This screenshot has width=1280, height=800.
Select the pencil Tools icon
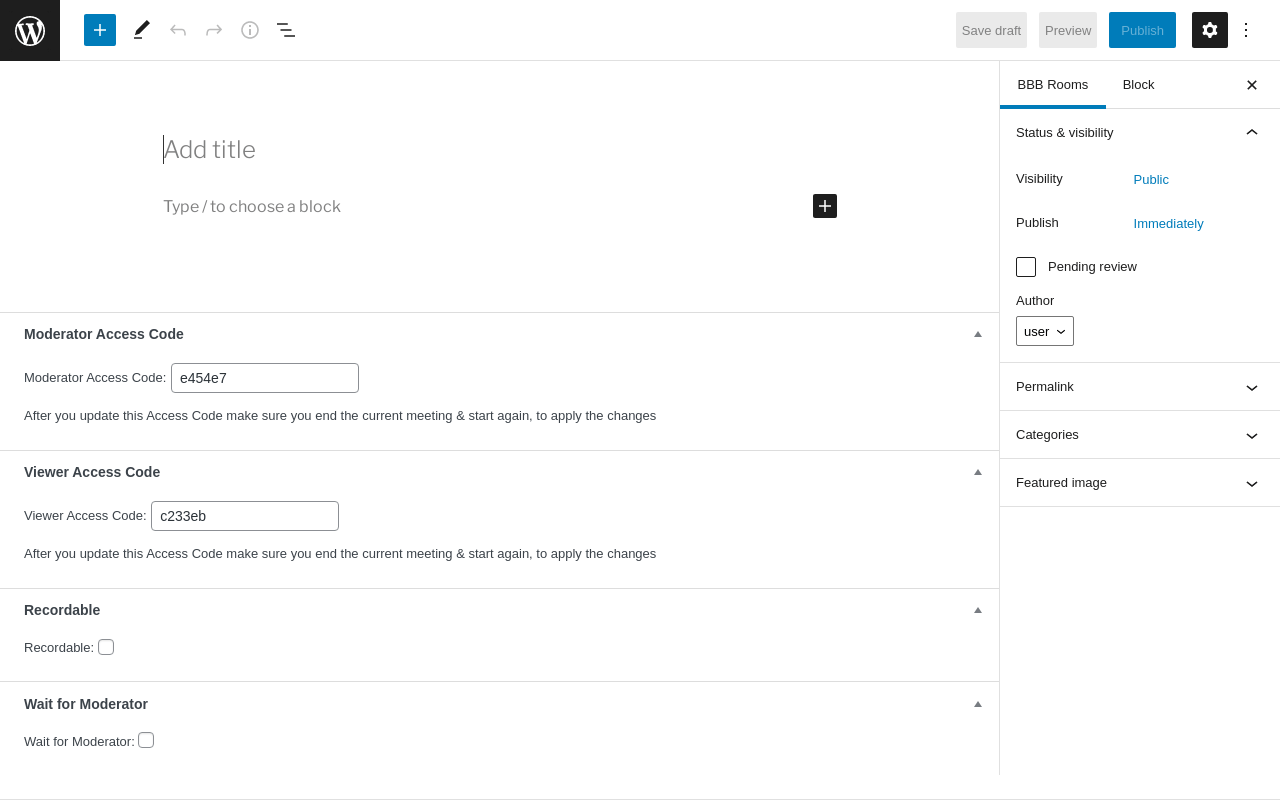click(142, 30)
